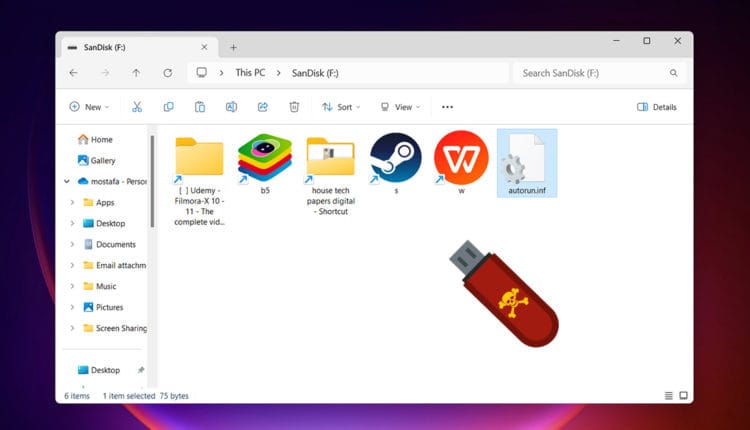The image size is (750, 430).
Task: Select the autorun.inf file
Action: [527, 163]
